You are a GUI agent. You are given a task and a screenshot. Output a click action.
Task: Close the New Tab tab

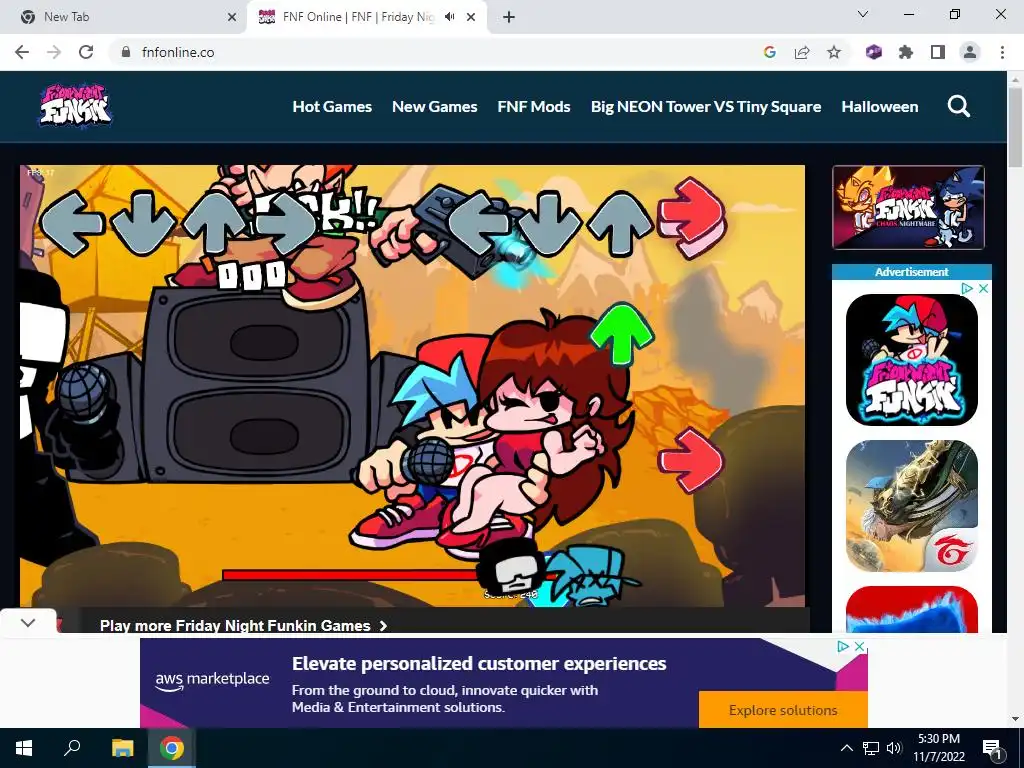pyautogui.click(x=232, y=17)
